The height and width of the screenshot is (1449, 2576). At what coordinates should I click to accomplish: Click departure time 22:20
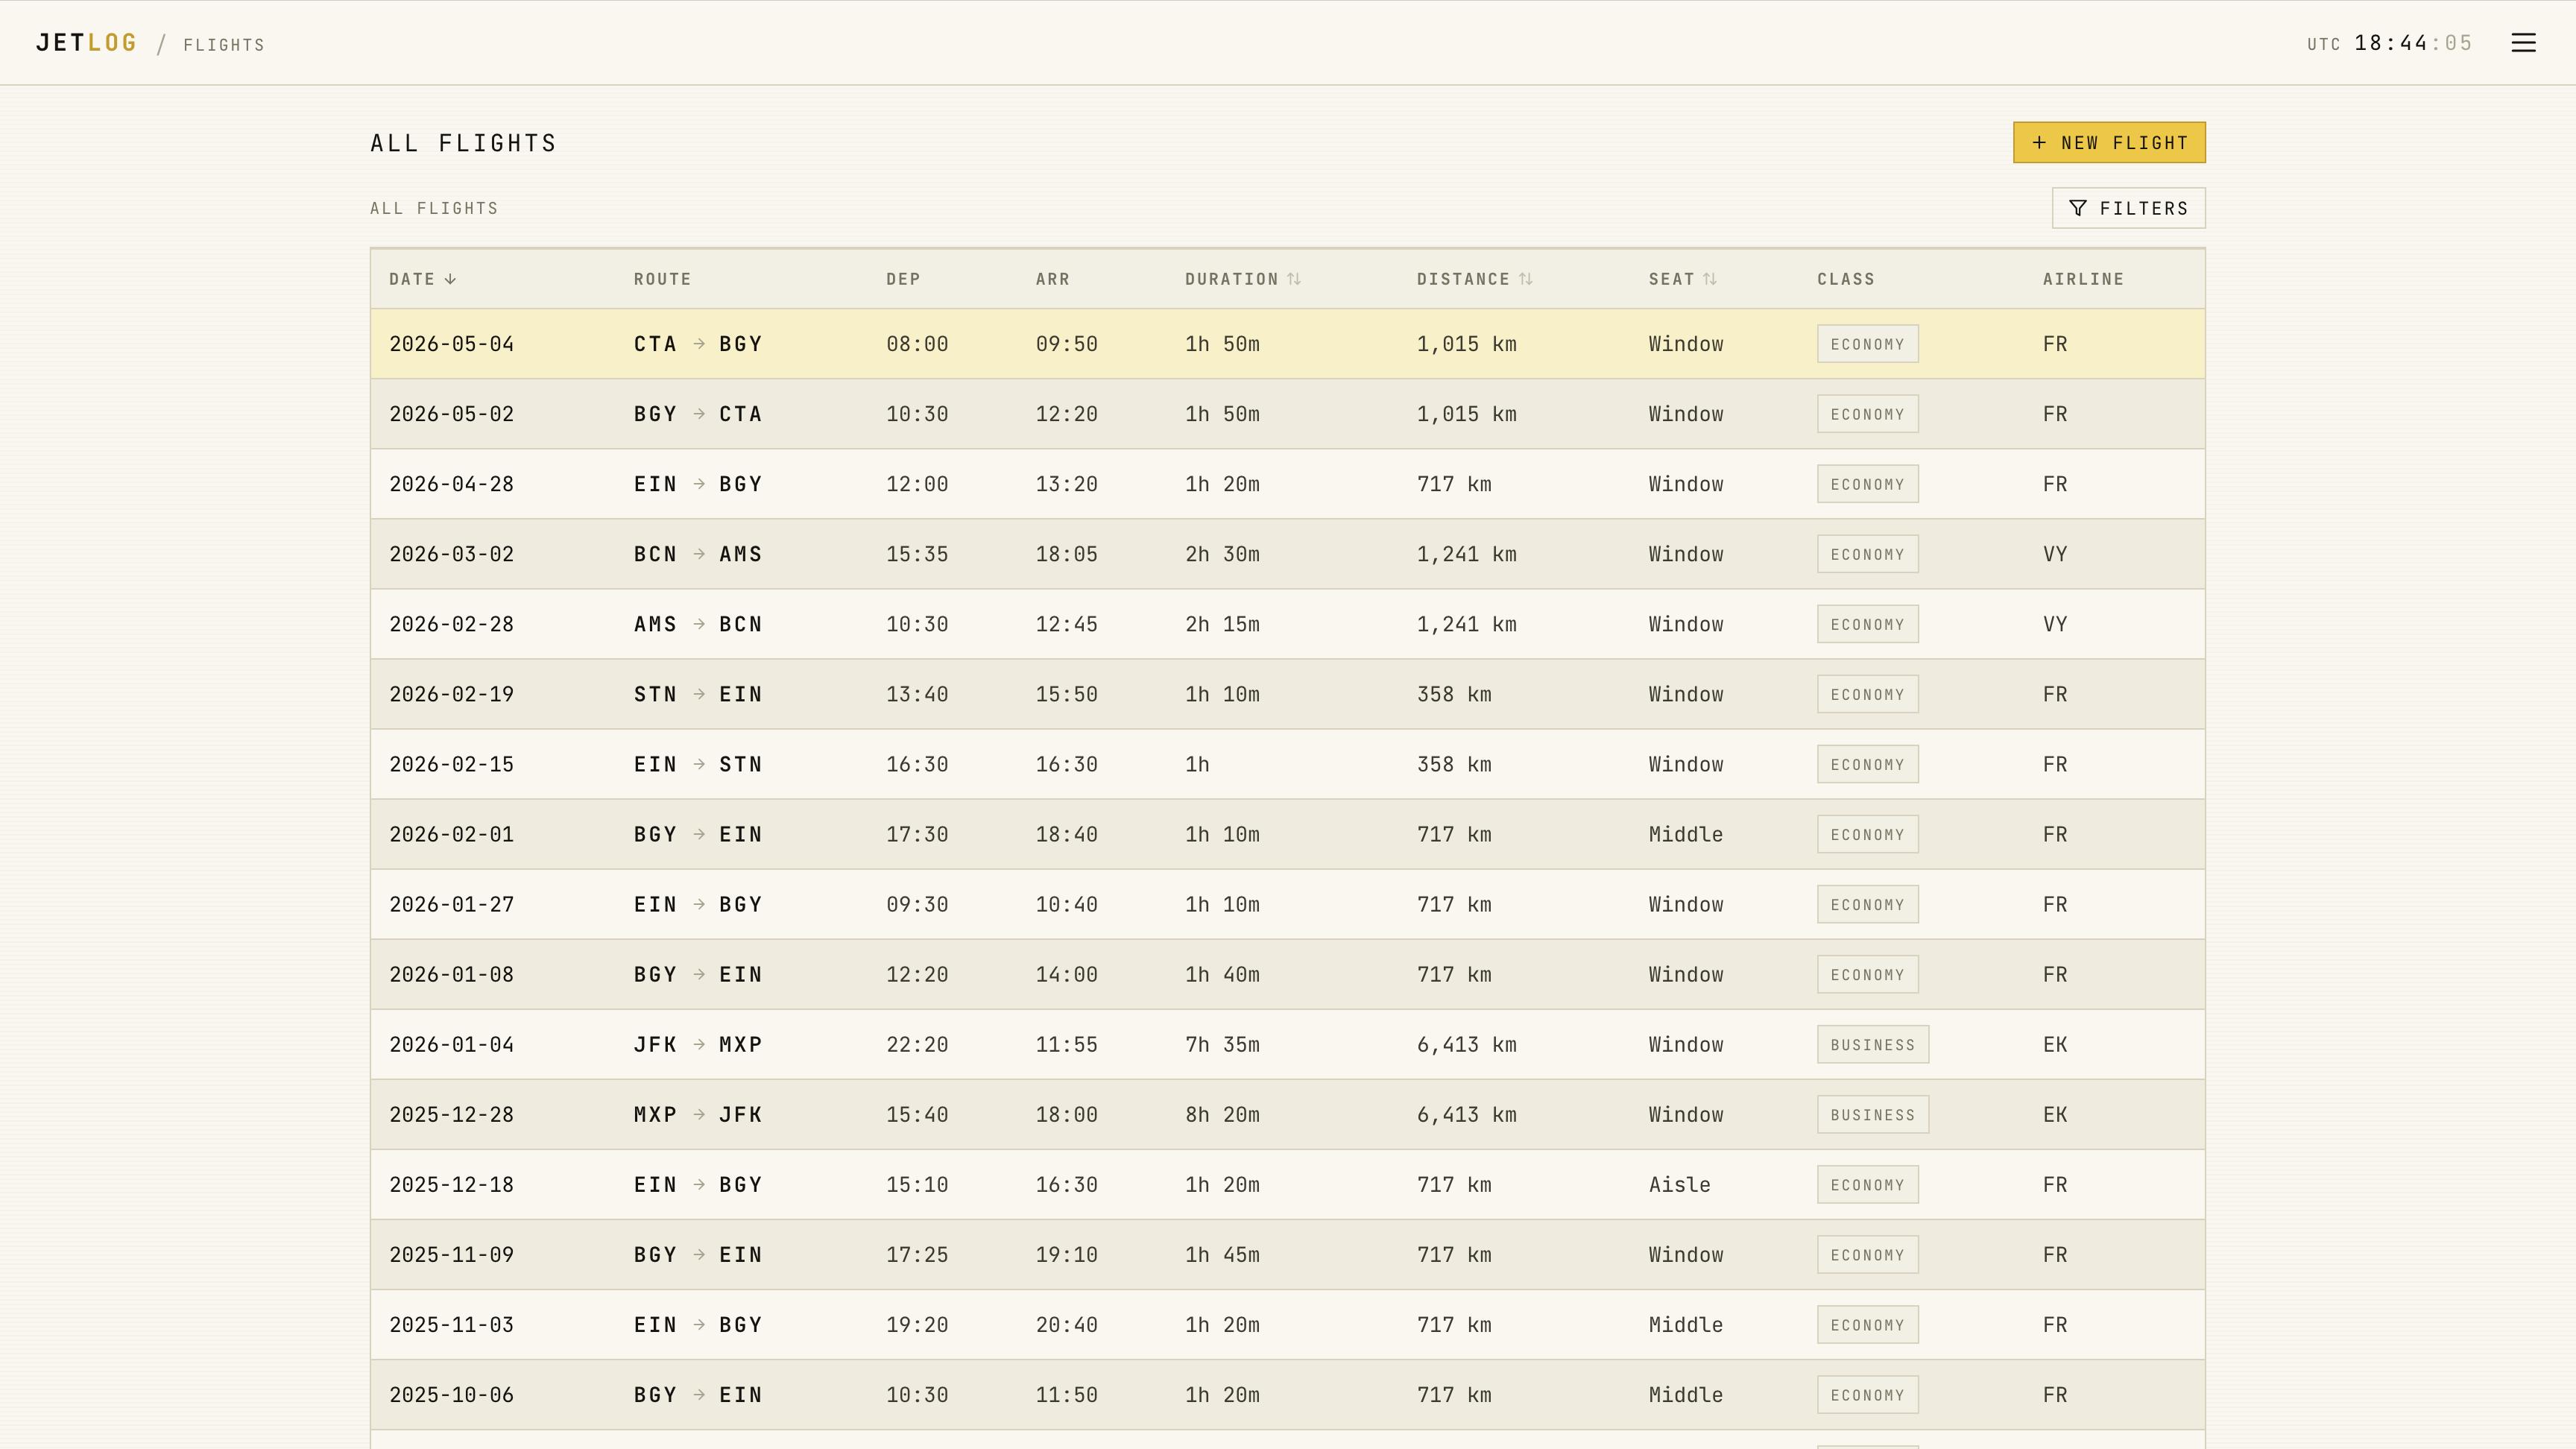[916, 1044]
